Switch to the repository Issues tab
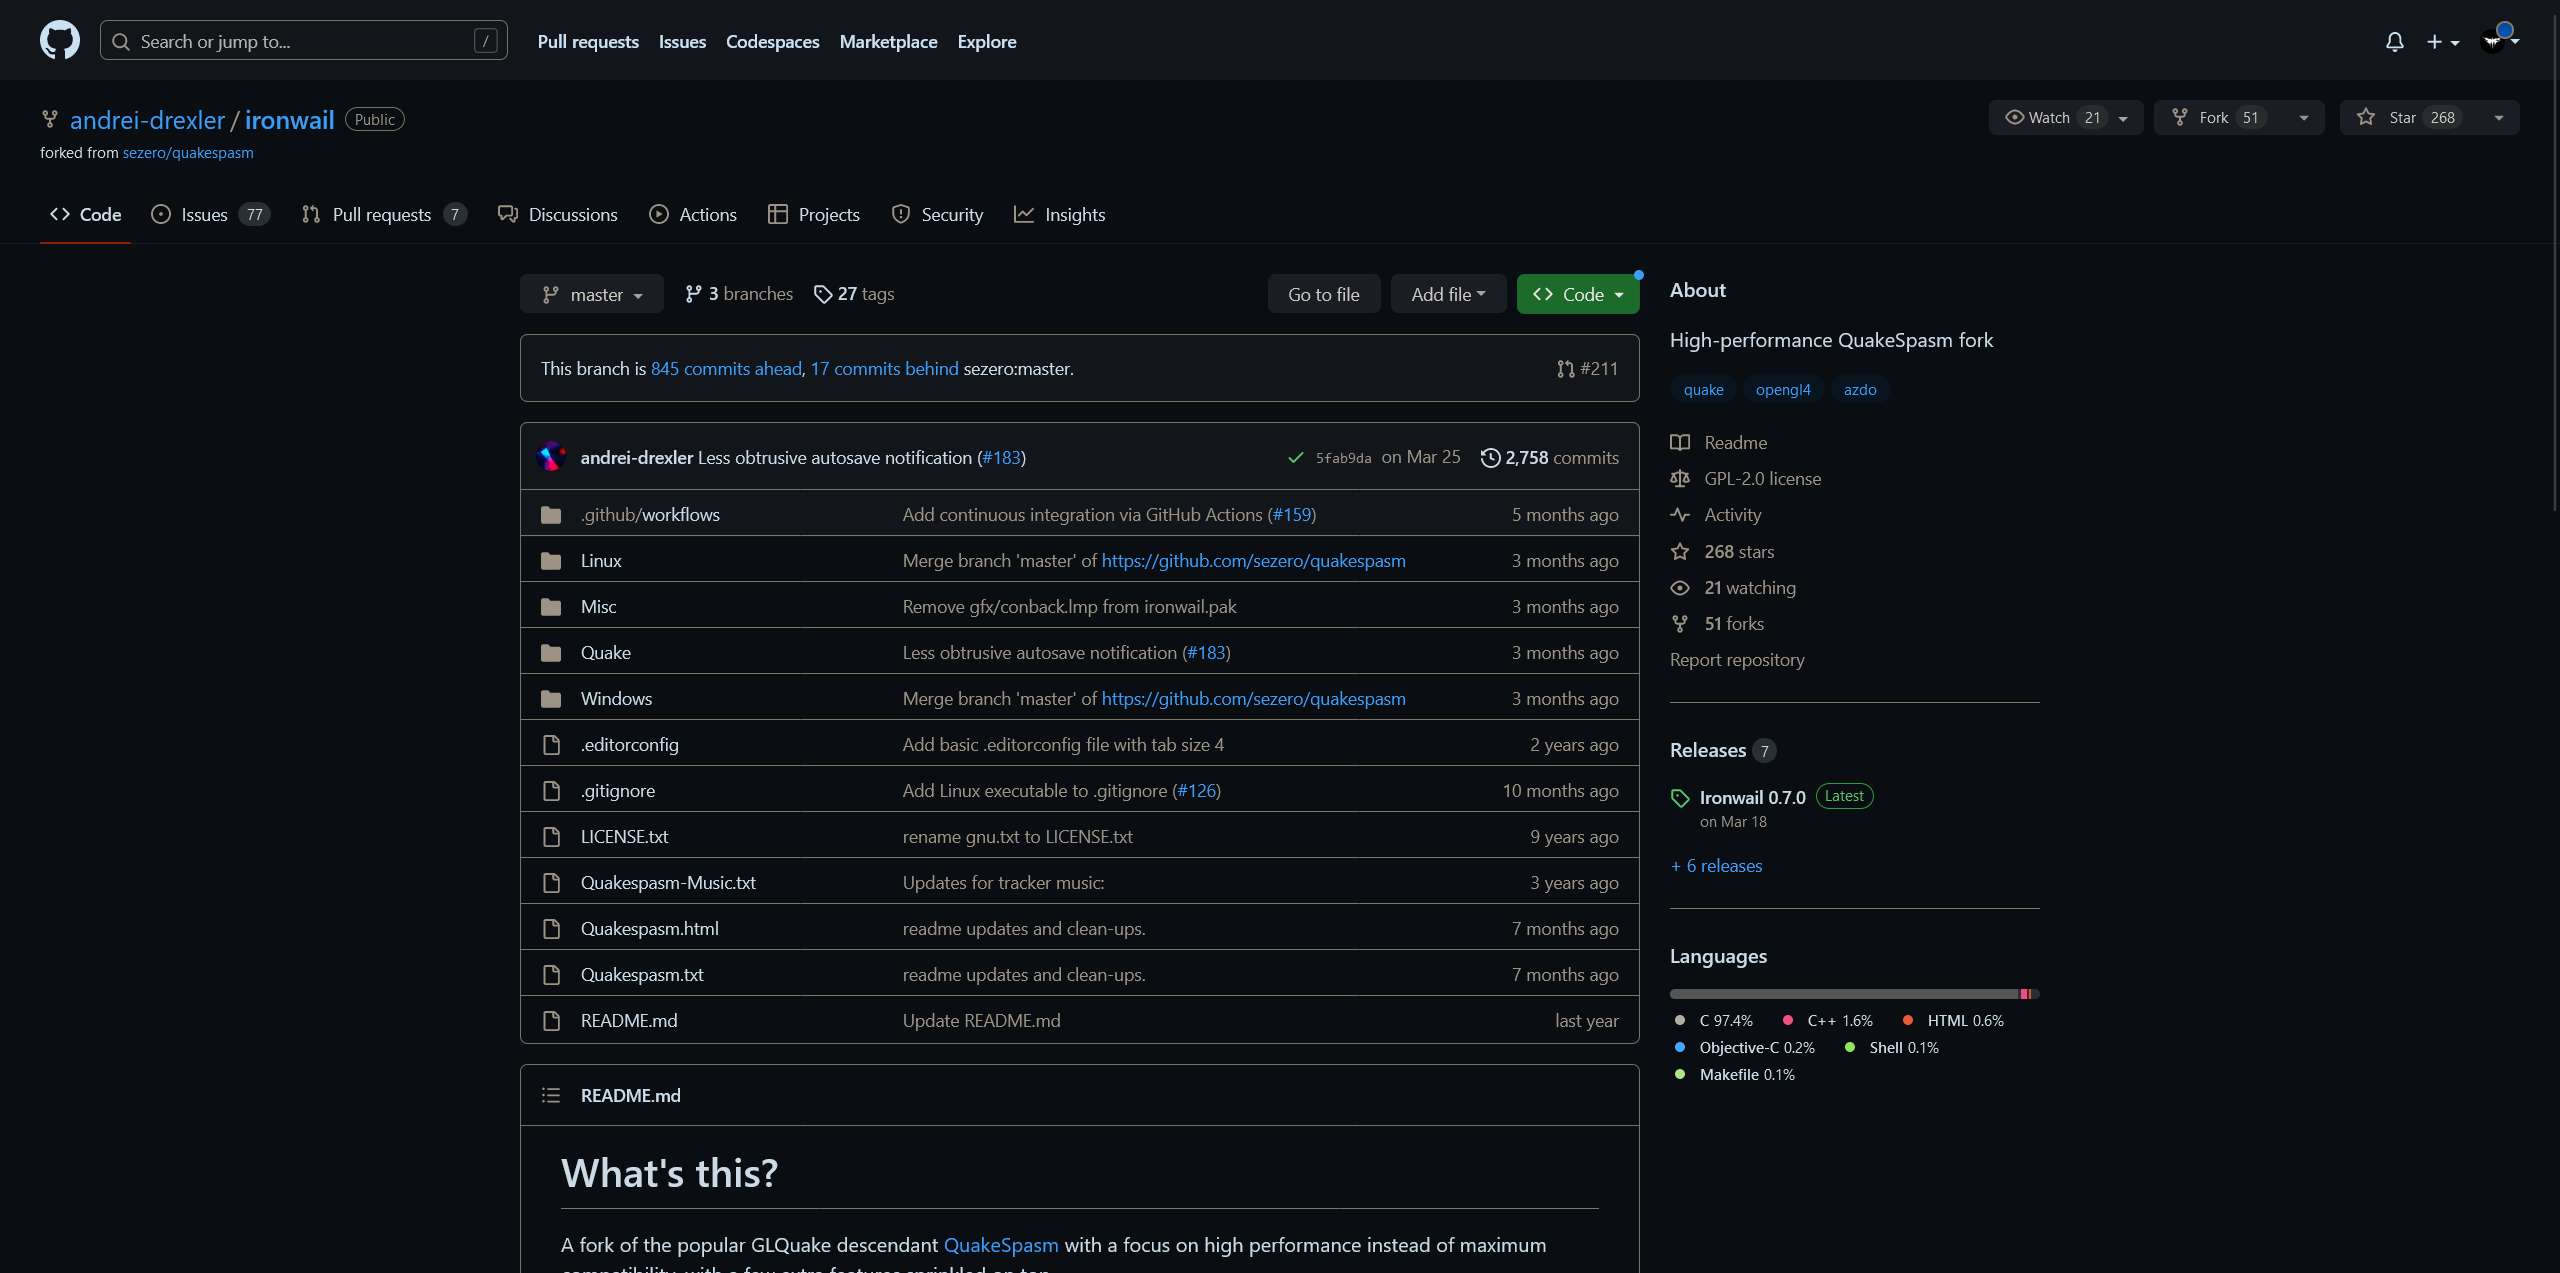Viewport: 2560px width, 1273px height. click(210, 215)
